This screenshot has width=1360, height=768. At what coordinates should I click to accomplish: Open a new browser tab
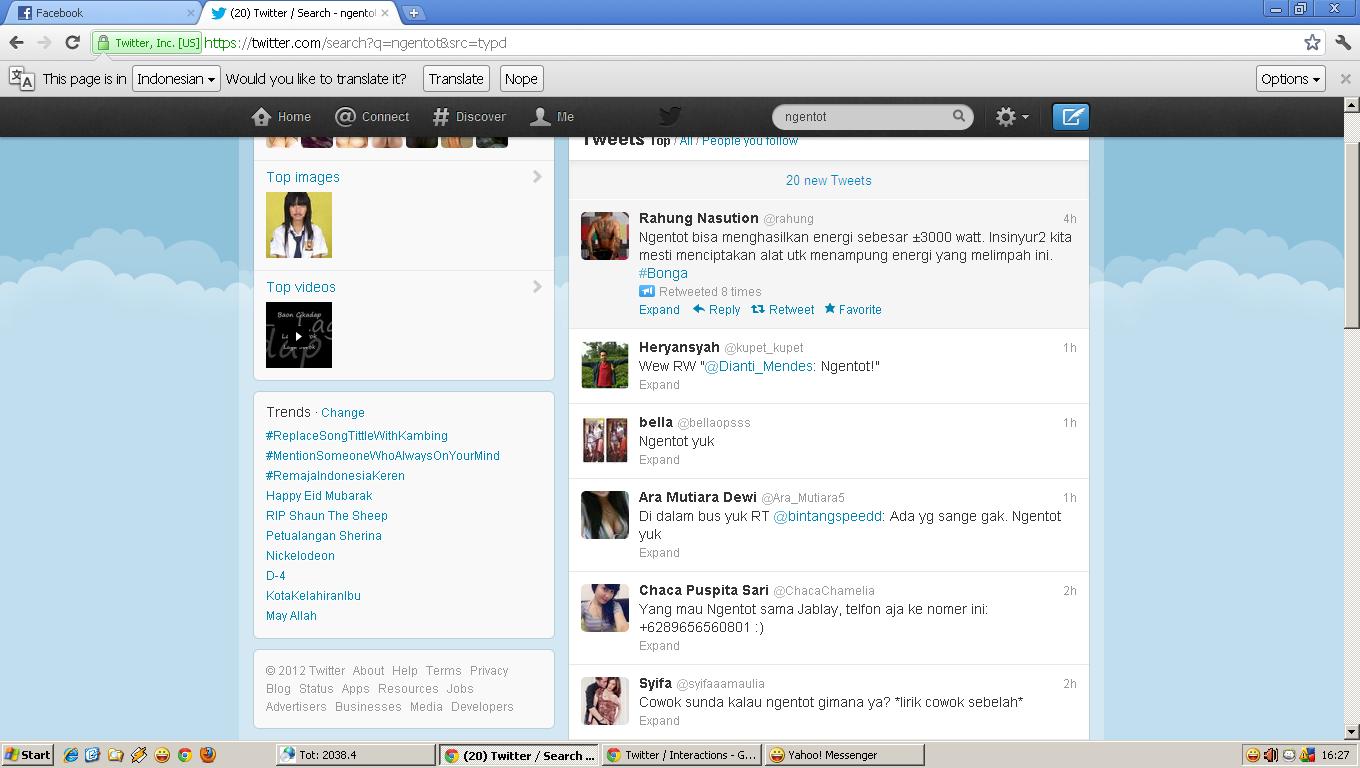tap(413, 13)
